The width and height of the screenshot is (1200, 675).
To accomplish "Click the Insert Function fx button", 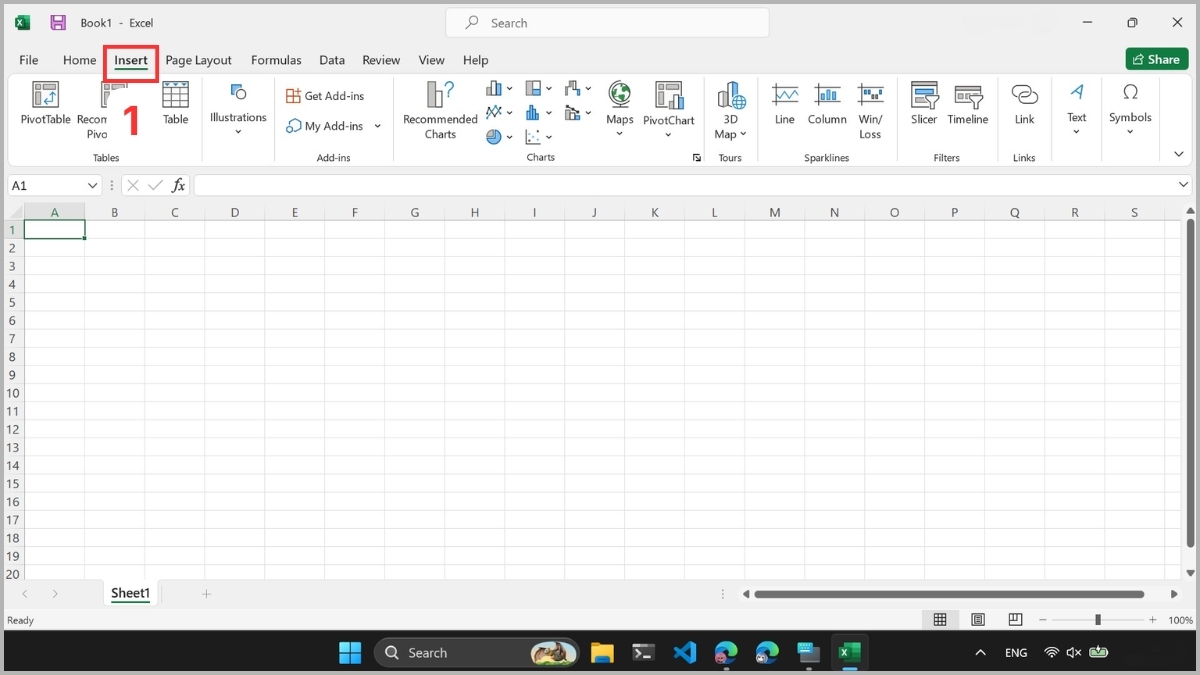I will tap(178, 185).
